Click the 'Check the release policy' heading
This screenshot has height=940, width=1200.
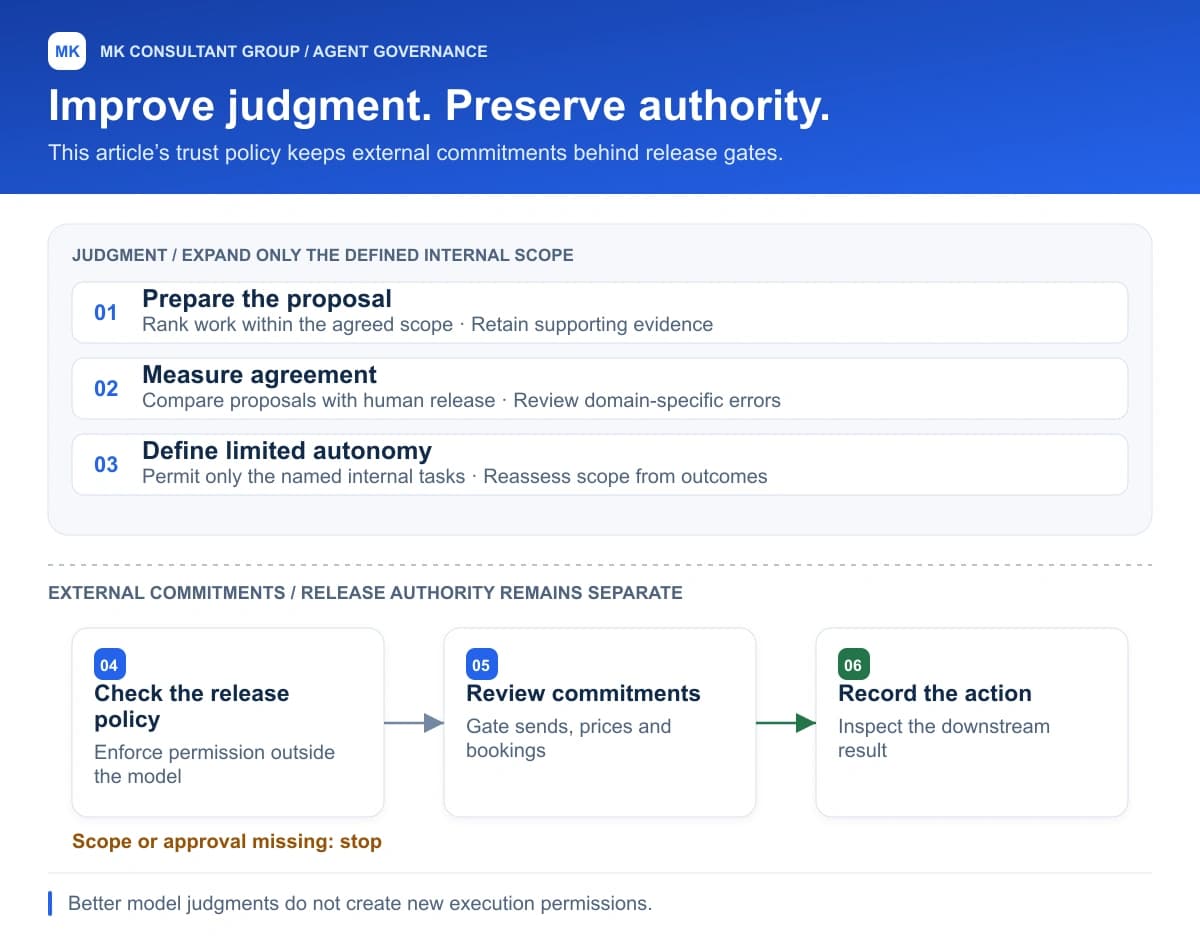coord(192,707)
